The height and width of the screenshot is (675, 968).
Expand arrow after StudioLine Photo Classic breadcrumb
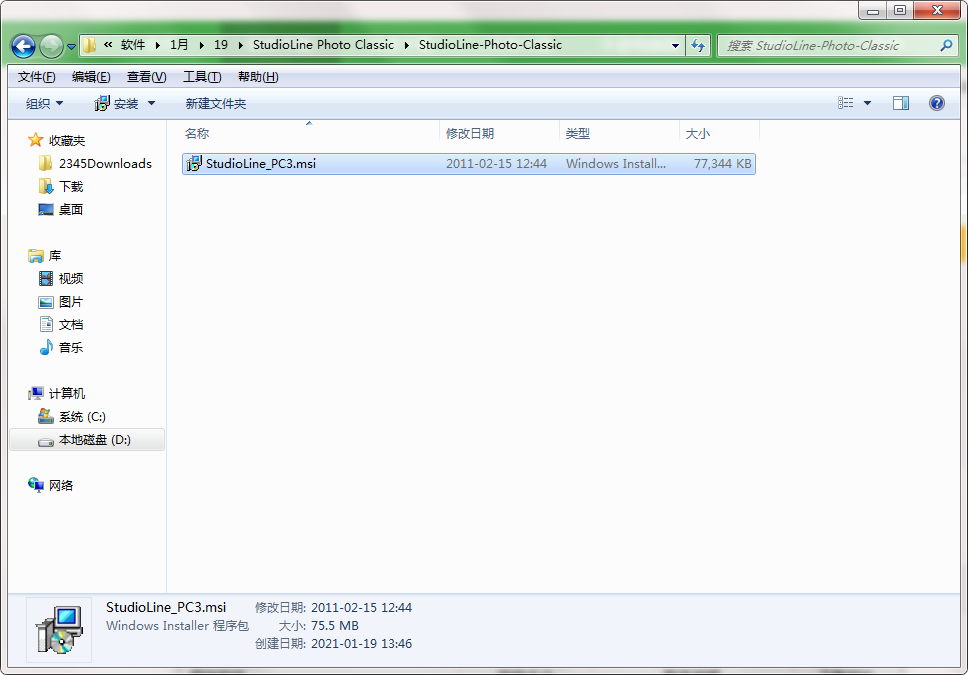[x=407, y=45]
